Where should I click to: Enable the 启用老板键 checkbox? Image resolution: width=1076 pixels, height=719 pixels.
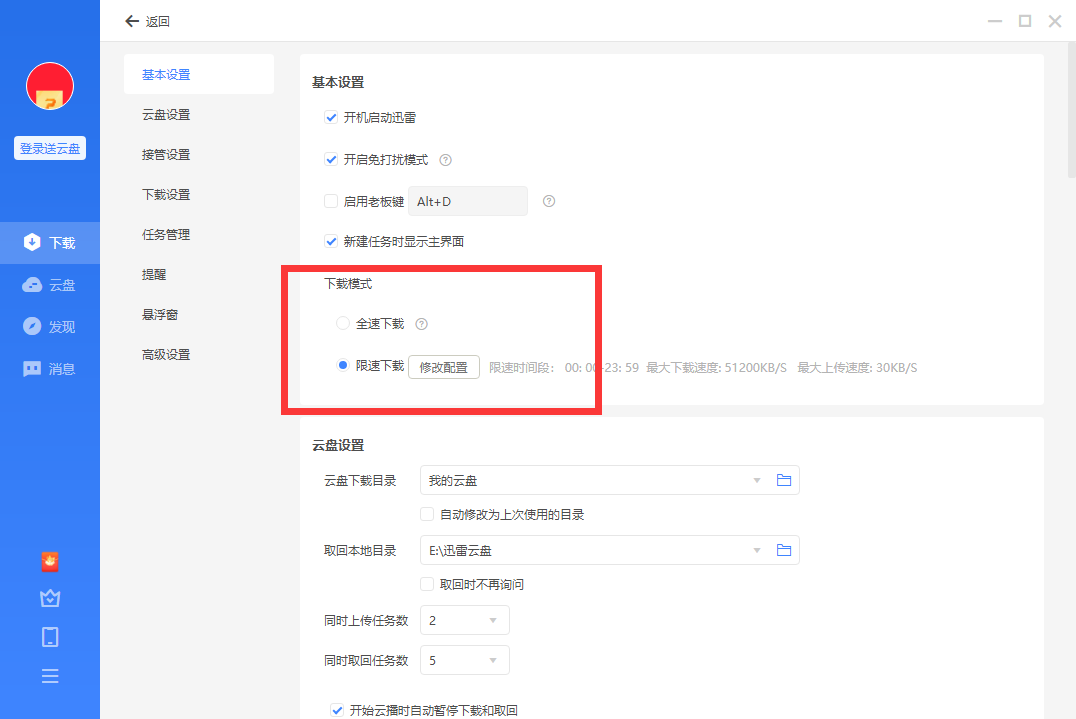(x=331, y=201)
